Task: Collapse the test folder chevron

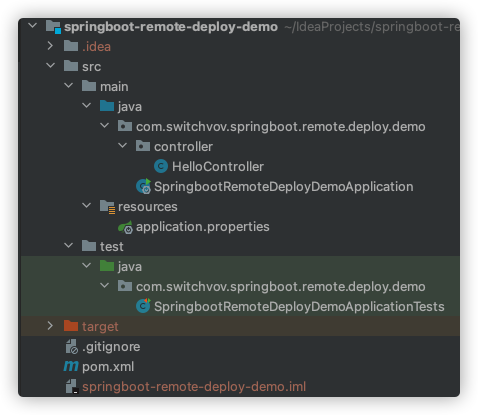Action: [69, 245]
